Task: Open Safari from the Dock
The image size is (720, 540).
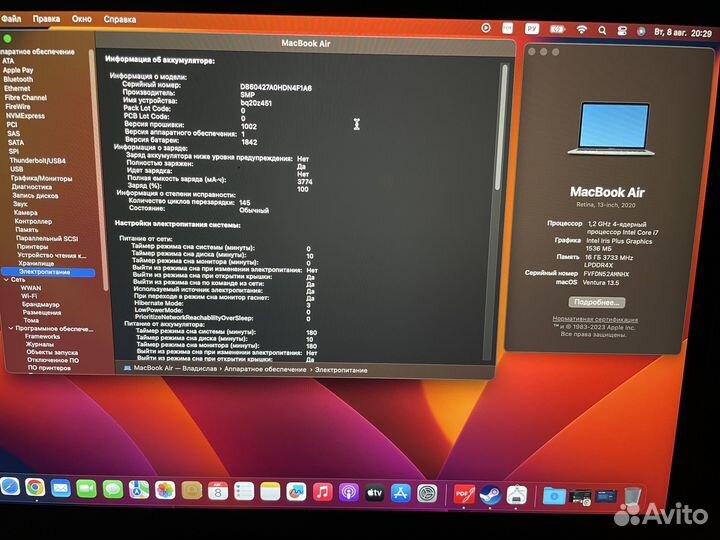Action: (x=9, y=487)
